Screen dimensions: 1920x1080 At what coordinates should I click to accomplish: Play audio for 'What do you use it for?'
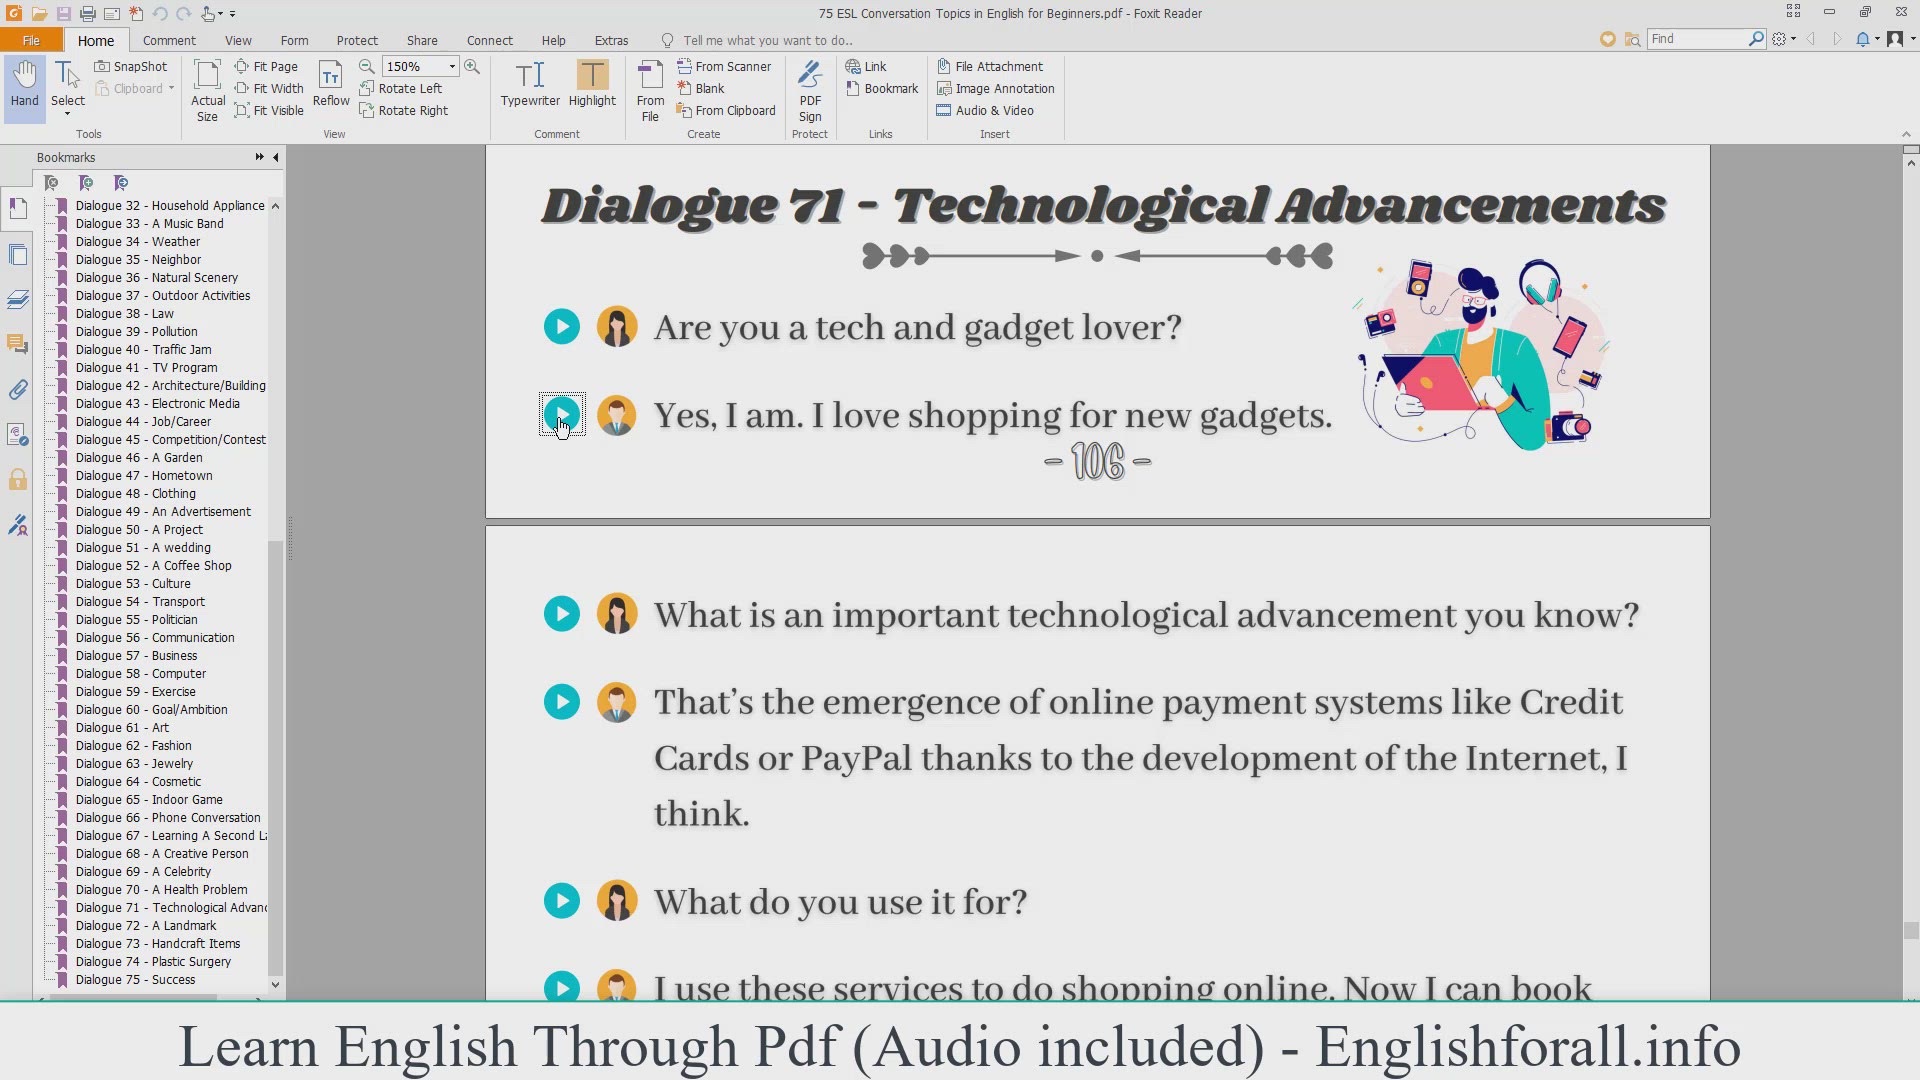point(562,901)
